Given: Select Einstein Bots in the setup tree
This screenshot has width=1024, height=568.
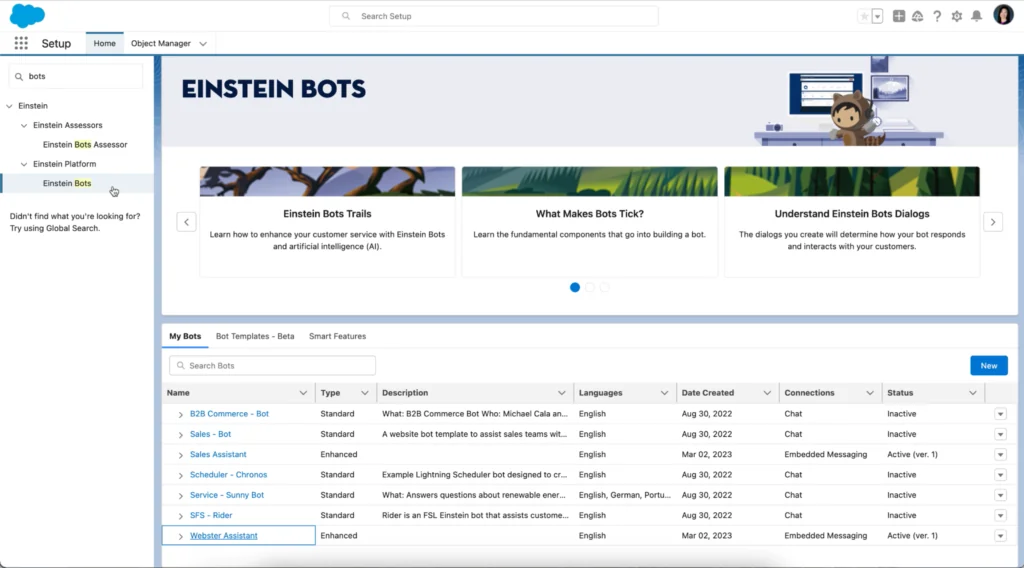Looking at the screenshot, I should (x=67, y=183).
